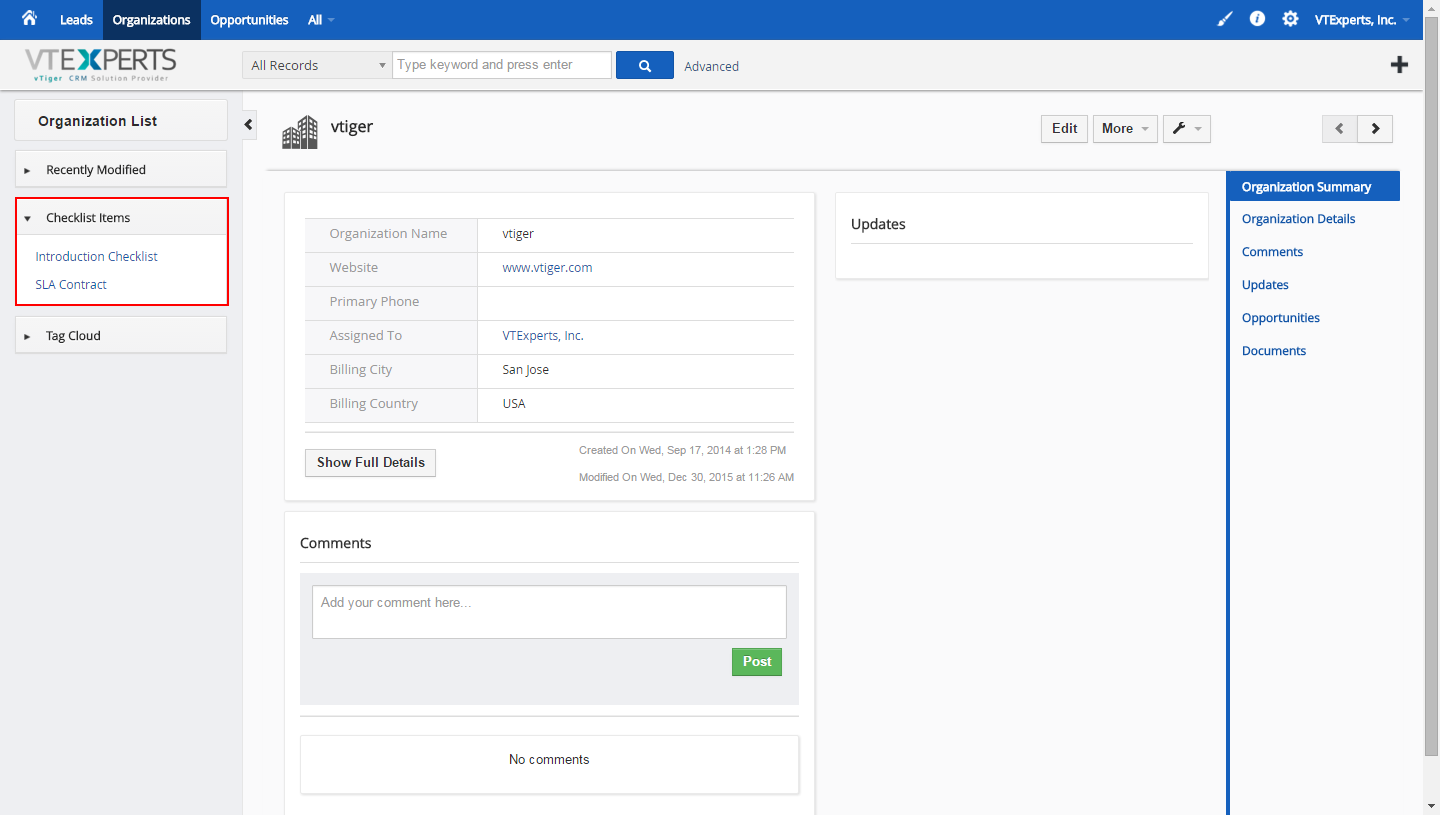The width and height of the screenshot is (1440, 815).
Task: Go to the Home icon in top bar
Action: point(29,18)
